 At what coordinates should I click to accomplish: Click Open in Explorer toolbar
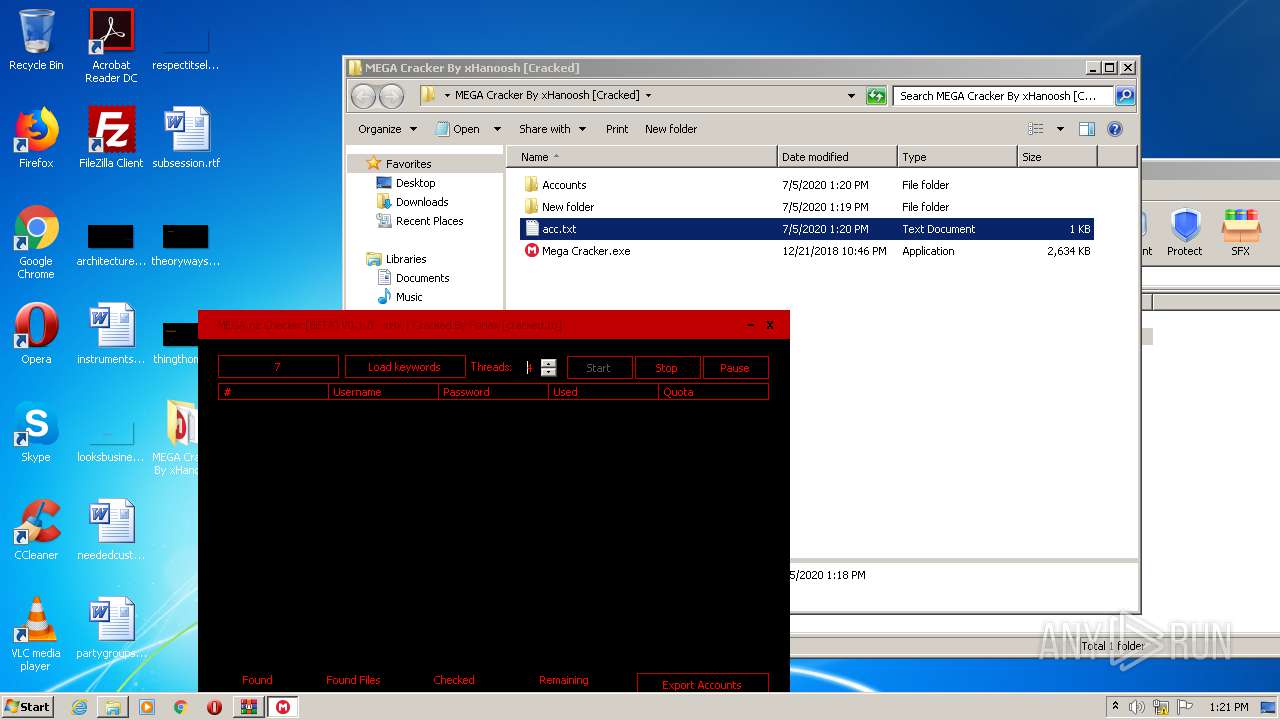[x=458, y=129]
